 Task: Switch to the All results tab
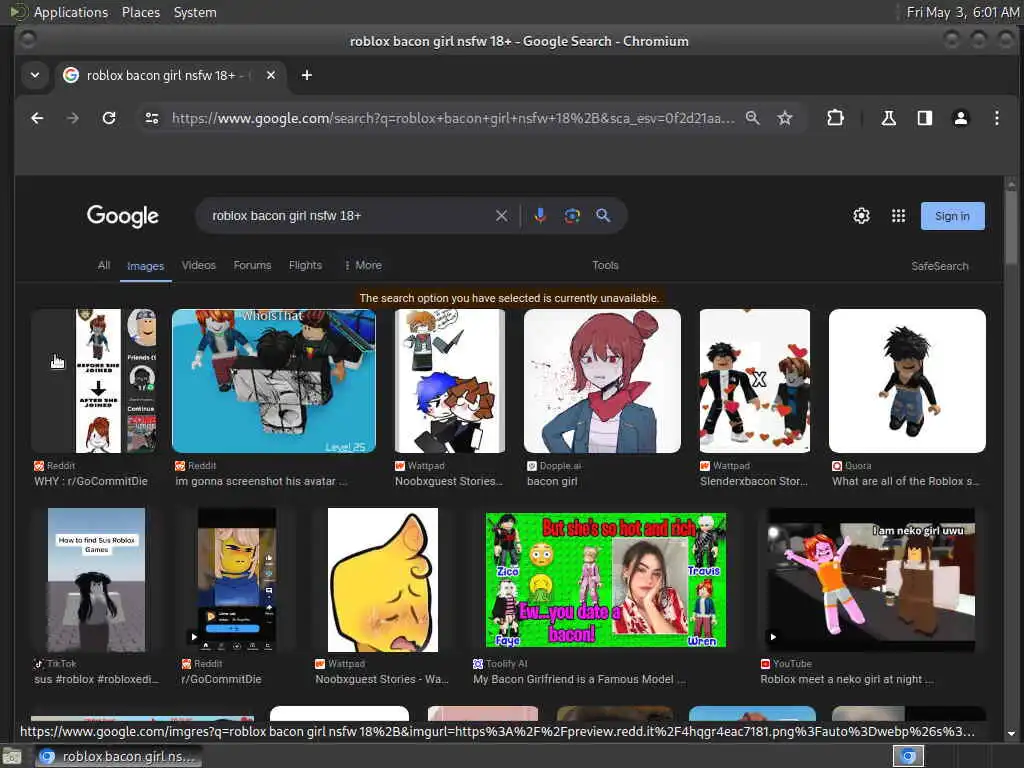104,265
